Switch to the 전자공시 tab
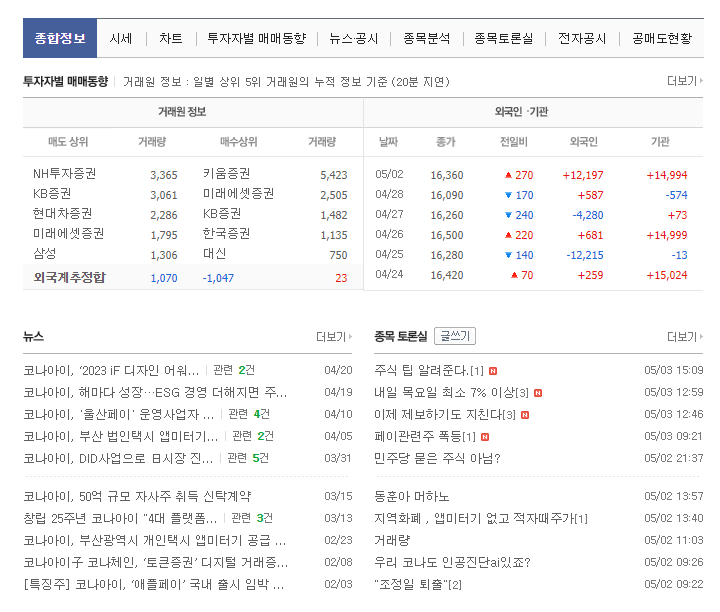Image resolution: width=720 pixels, height=612 pixels. pyautogui.click(x=582, y=39)
